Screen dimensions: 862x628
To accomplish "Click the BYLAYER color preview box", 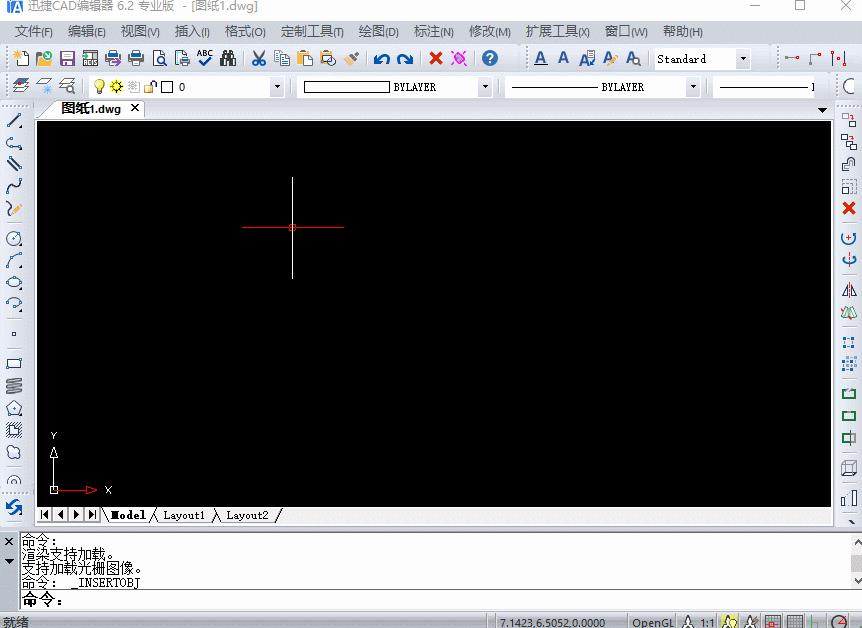I will 346,87.
